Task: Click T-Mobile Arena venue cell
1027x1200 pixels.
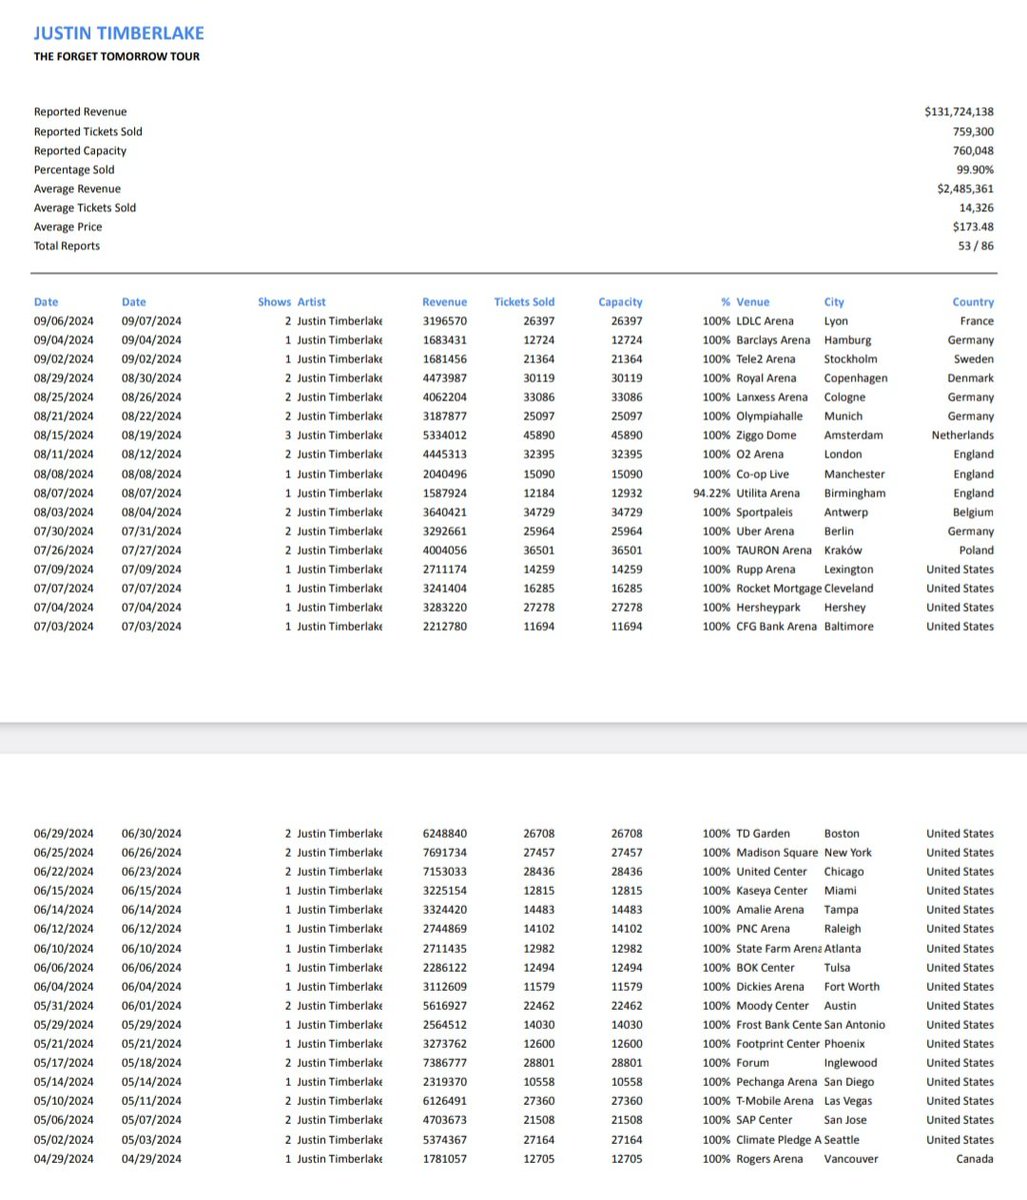Action: click(x=775, y=1101)
